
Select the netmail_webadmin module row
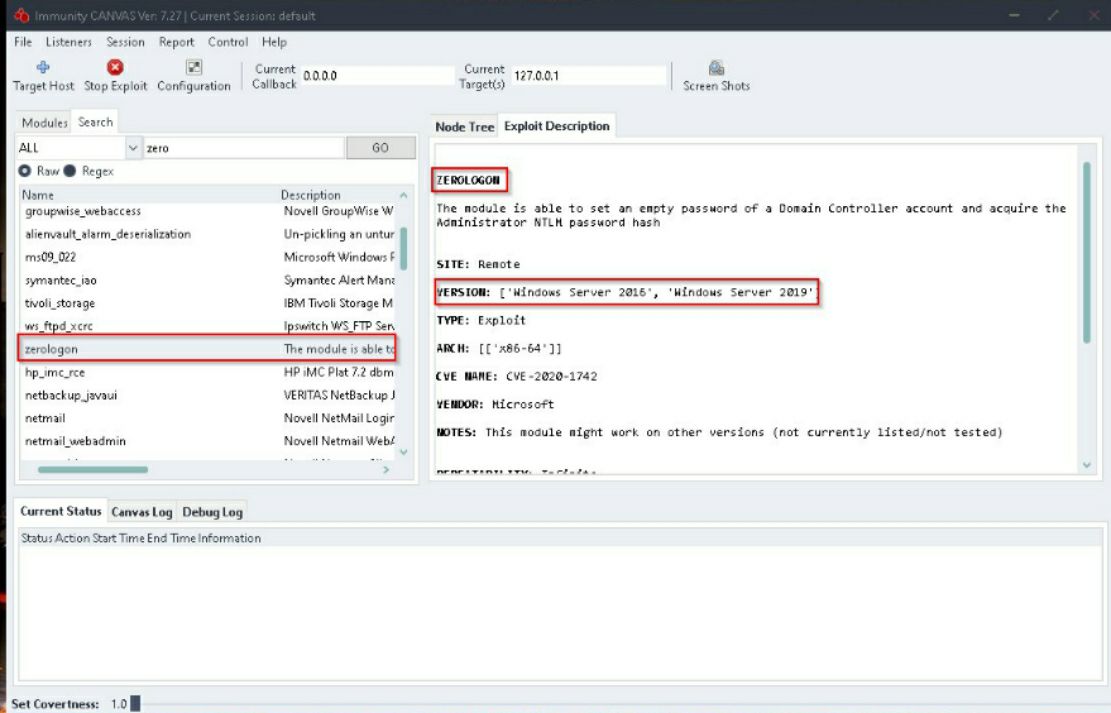point(208,441)
